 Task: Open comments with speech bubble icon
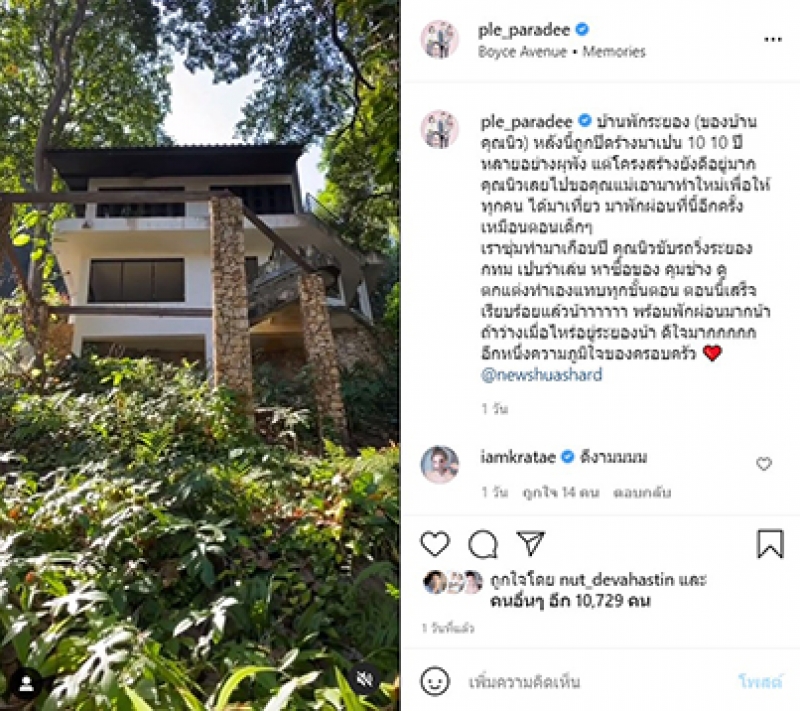tap(483, 544)
